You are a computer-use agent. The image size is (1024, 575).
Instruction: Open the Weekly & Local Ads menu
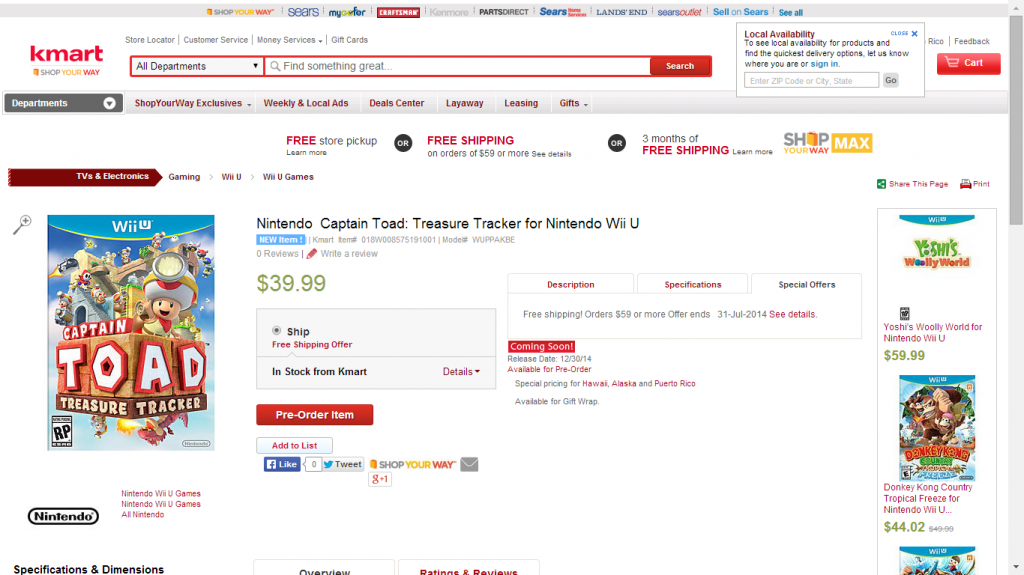pos(306,103)
